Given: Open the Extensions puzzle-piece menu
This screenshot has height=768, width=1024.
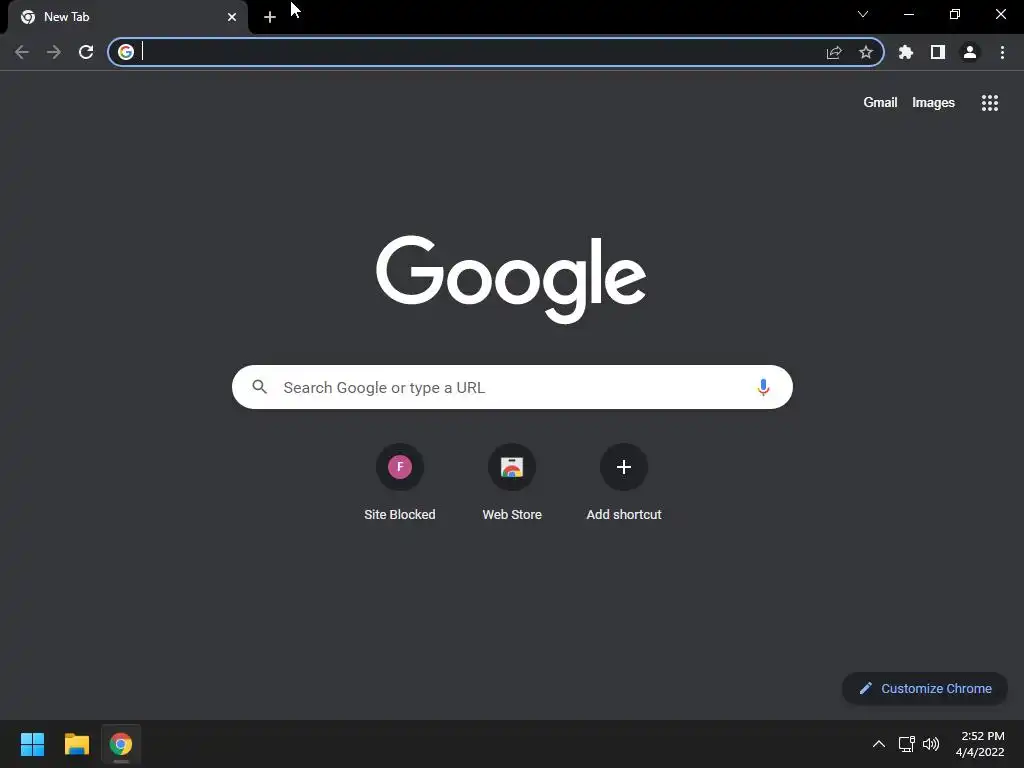Looking at the screenshot, I should 906,52.
